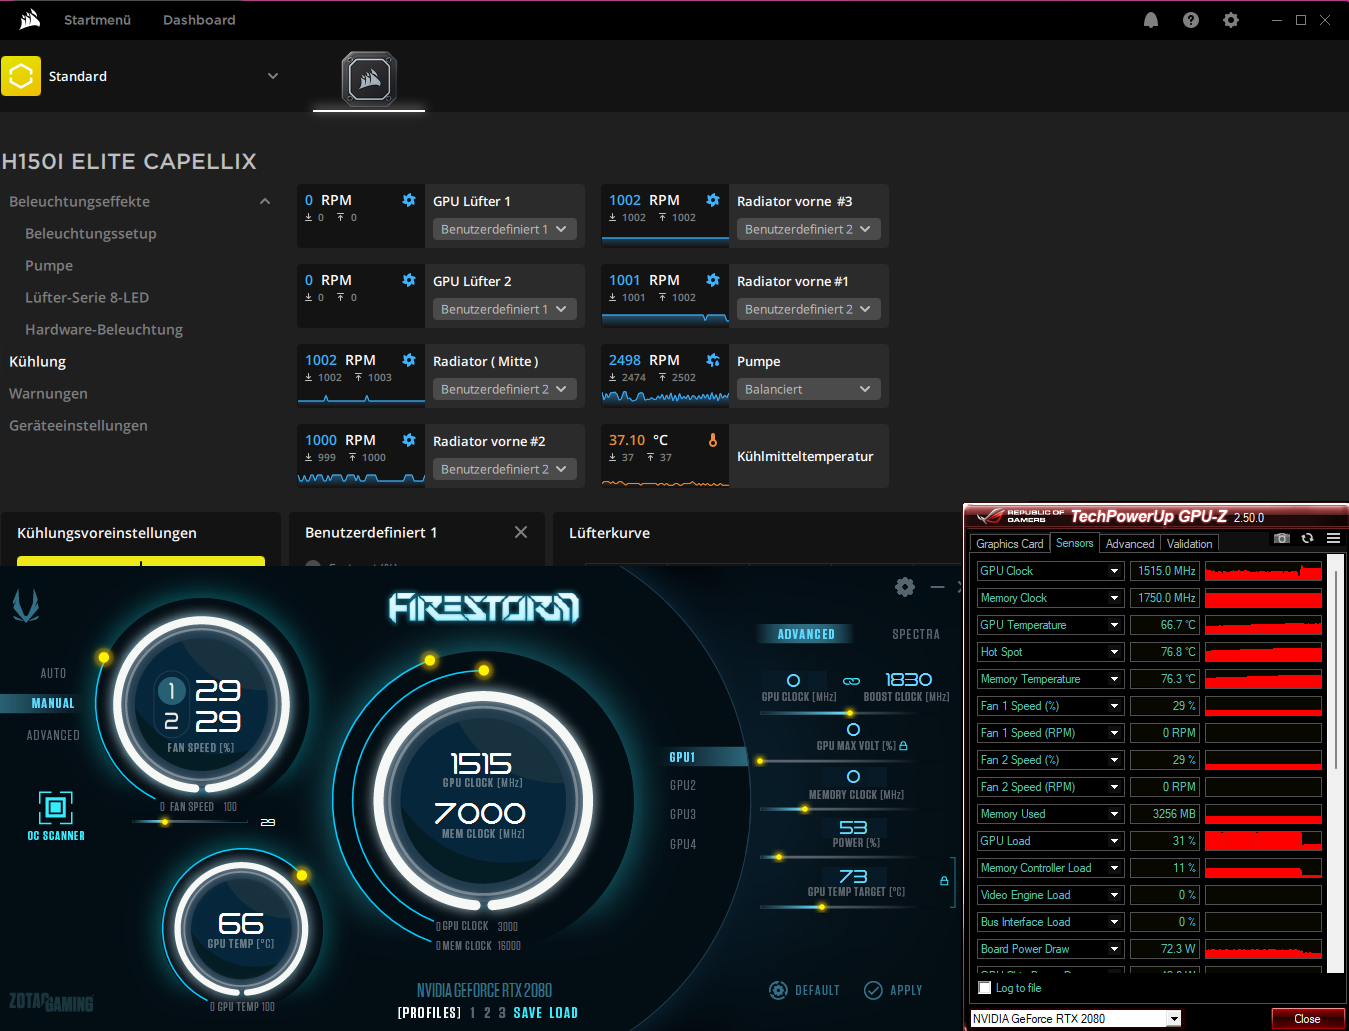Viewport: 1349px width, 1031px height.
Task: Select profile 2 in FireStorm profiles
Action: pyautogui.click(x=486, y=1013)
